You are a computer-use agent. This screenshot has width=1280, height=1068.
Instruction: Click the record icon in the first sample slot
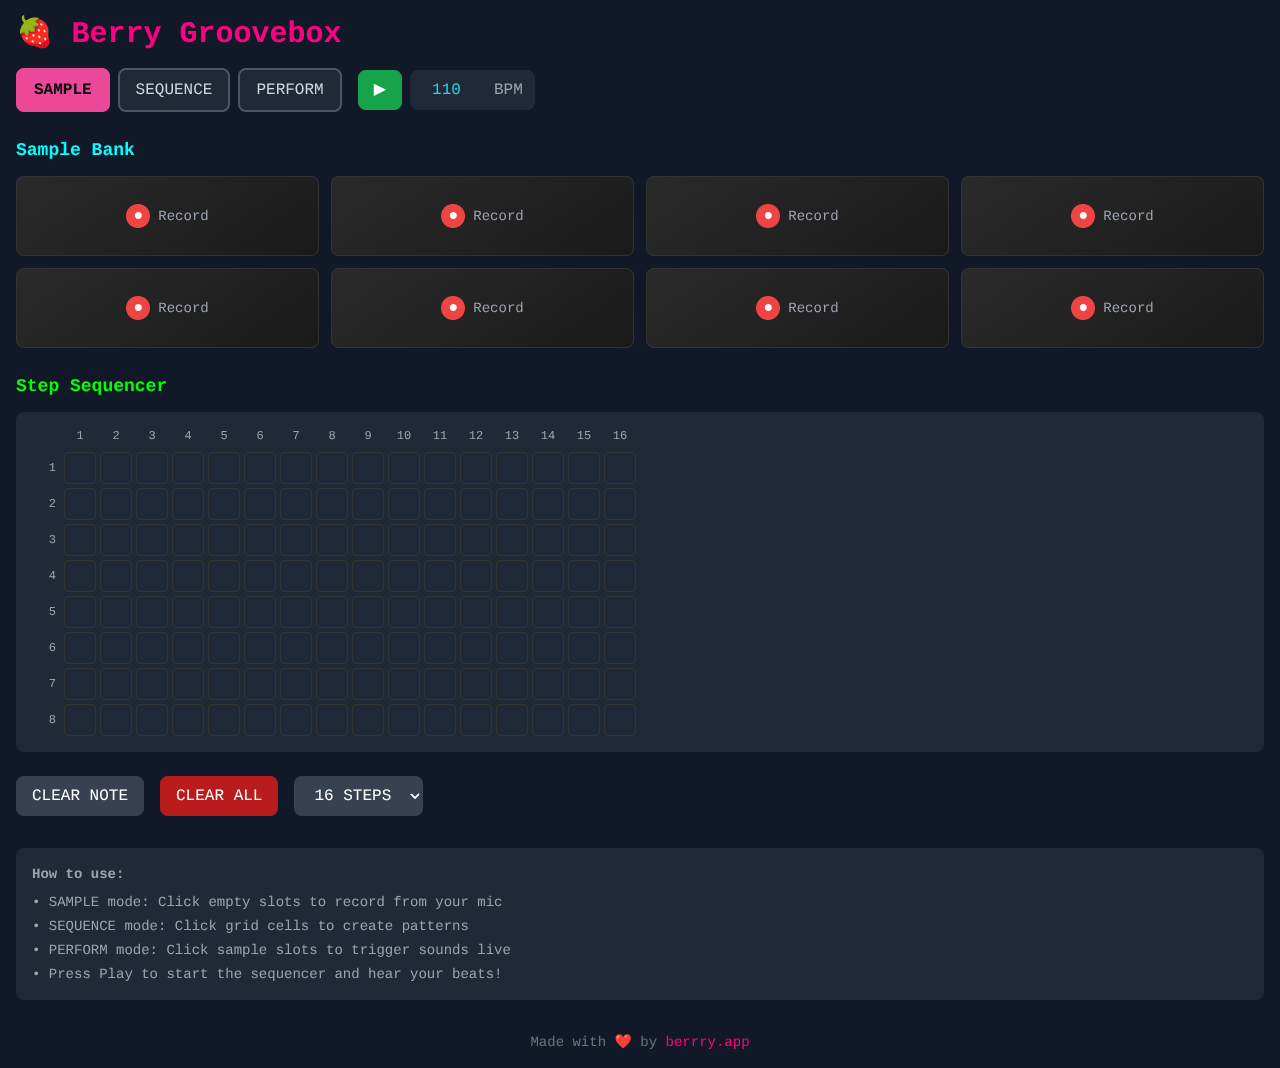(x=138, y=216)
